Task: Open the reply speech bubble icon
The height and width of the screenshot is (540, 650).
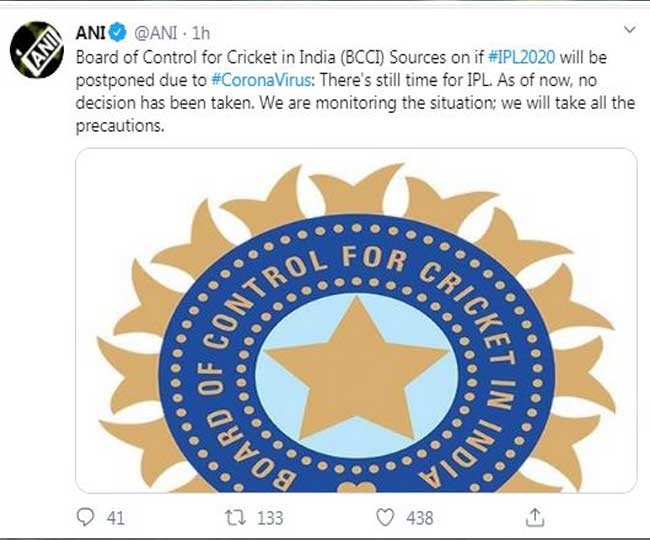Action: (x=85, y=517)
